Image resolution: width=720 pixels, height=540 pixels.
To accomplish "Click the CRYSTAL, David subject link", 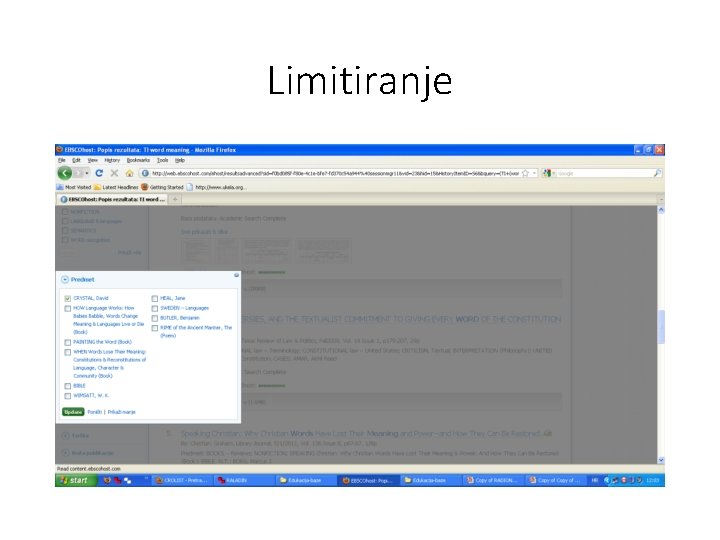I will point(91,298).
